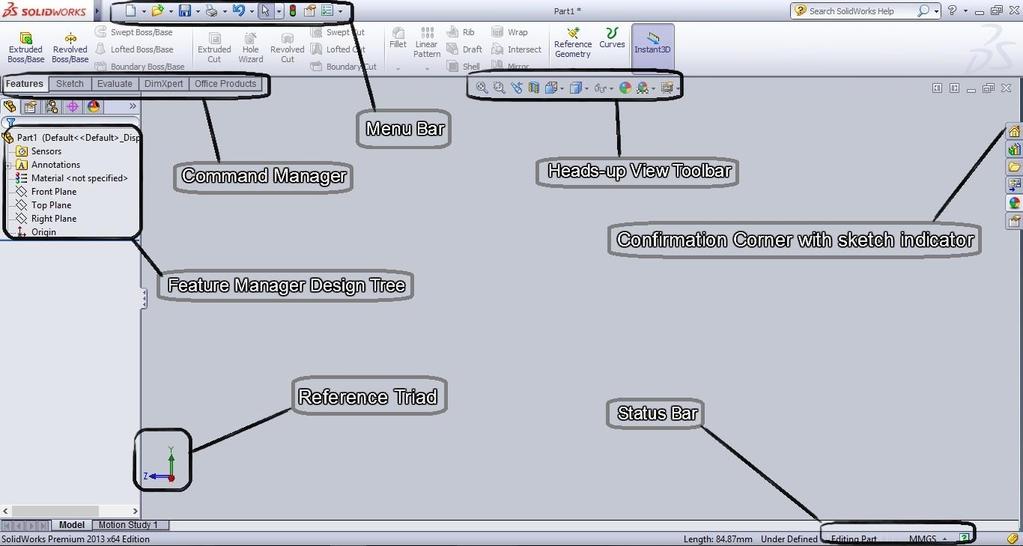Open File Properties icon in quick toolbar
The image size is (1023, 546).
pos(310,11)
